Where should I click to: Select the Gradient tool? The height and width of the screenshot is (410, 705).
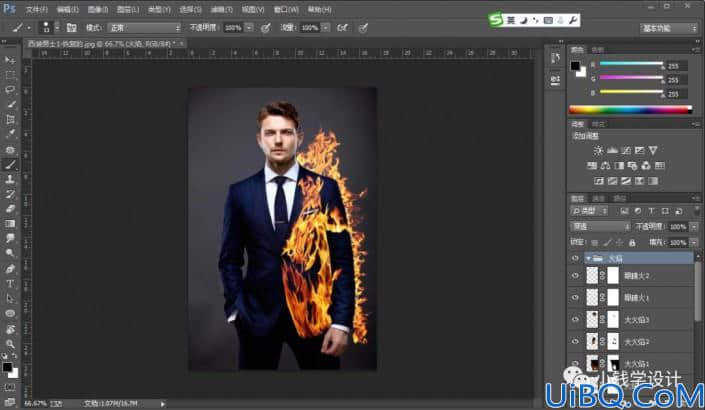[x=10, y=224]
